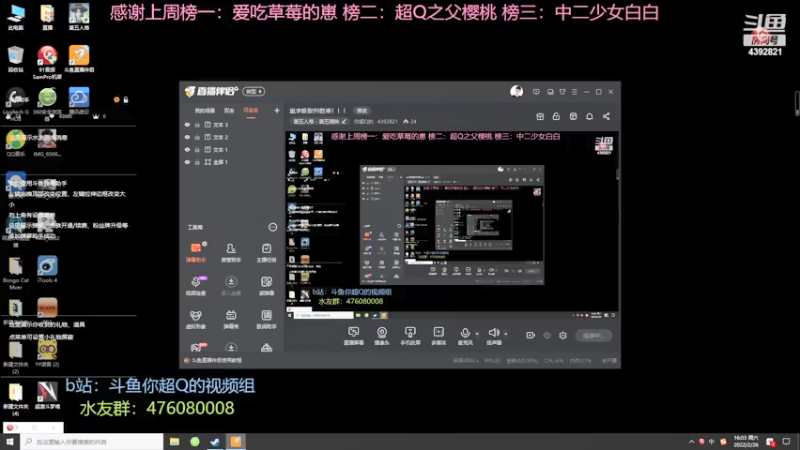The height and width of the screenshot is (450, 800).
Task: Hide the 文本 1 source layer
Action: (187, 149)
